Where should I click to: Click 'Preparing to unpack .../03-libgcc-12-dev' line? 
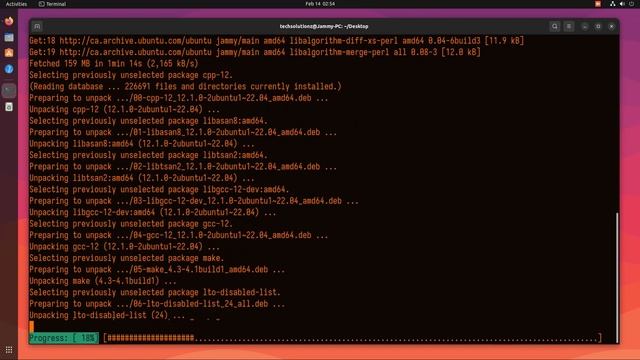pyautogui.click(x=194, y=201)
